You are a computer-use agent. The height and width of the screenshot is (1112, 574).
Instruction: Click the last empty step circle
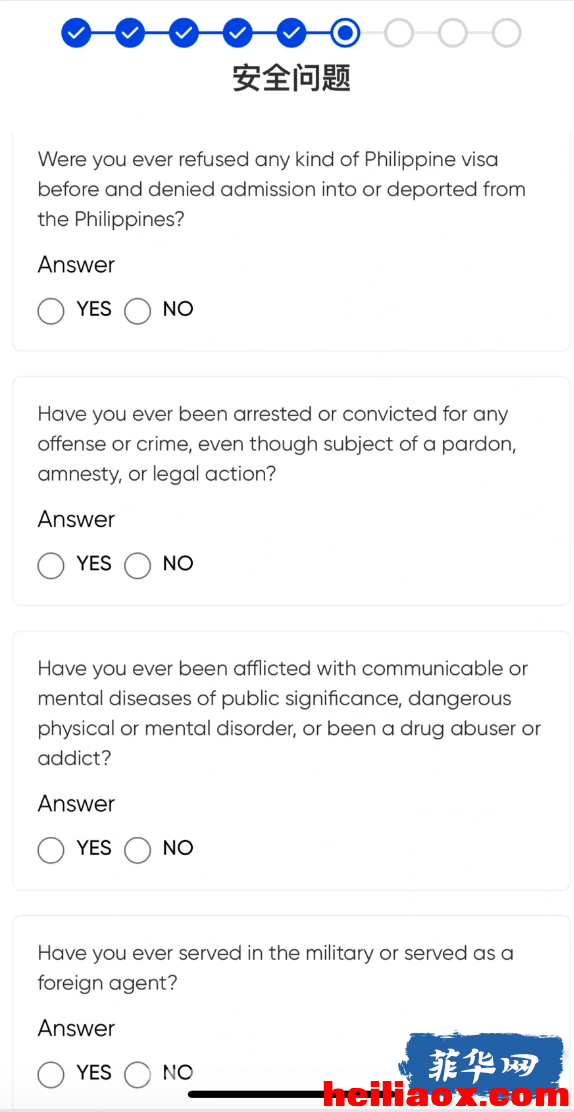(x=507, y=33)
